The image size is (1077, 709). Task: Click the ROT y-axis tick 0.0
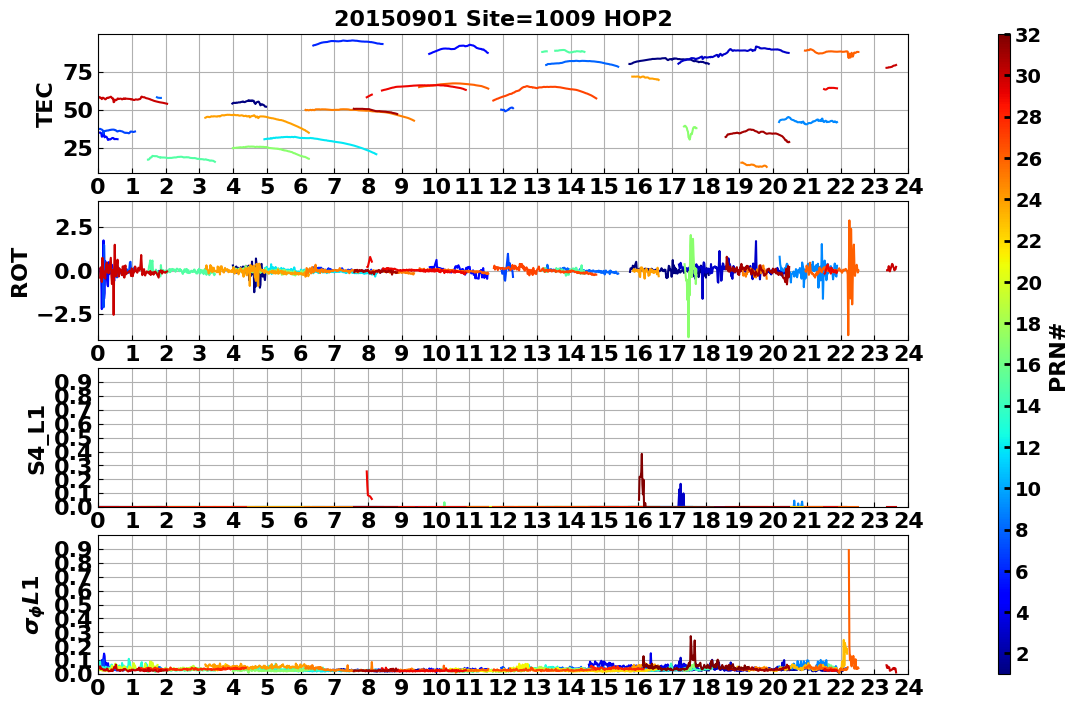click(x=73, y=271)
